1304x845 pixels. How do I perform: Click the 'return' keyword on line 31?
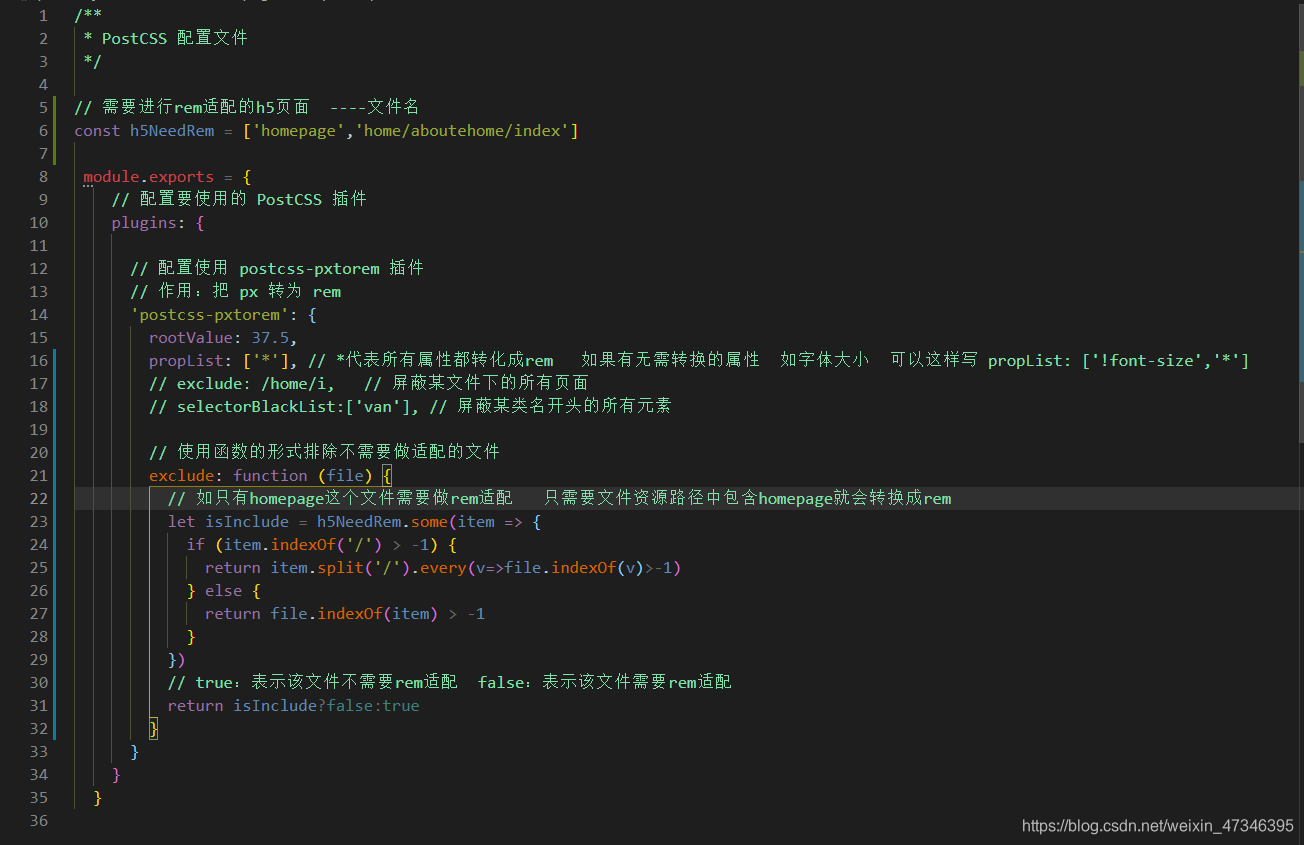click(x=195, y=705)
